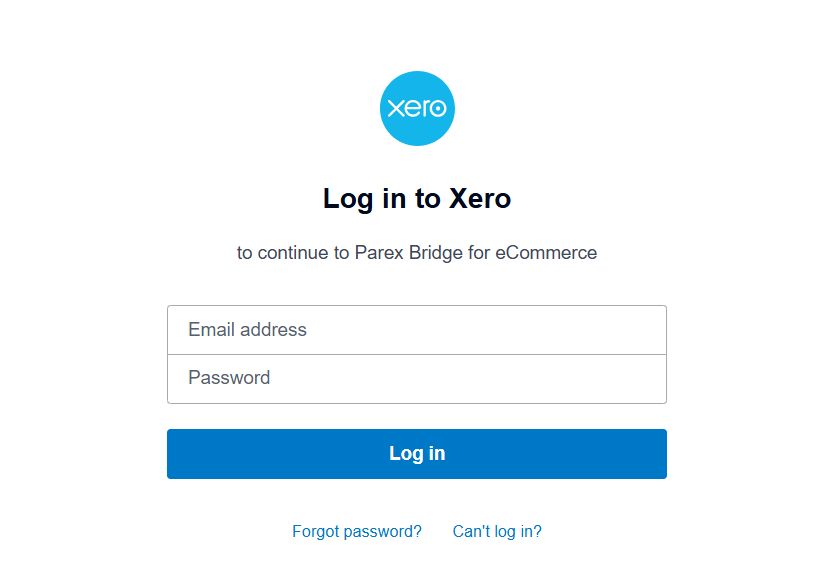Click the white Log in button label

click(x=417, y=454)
